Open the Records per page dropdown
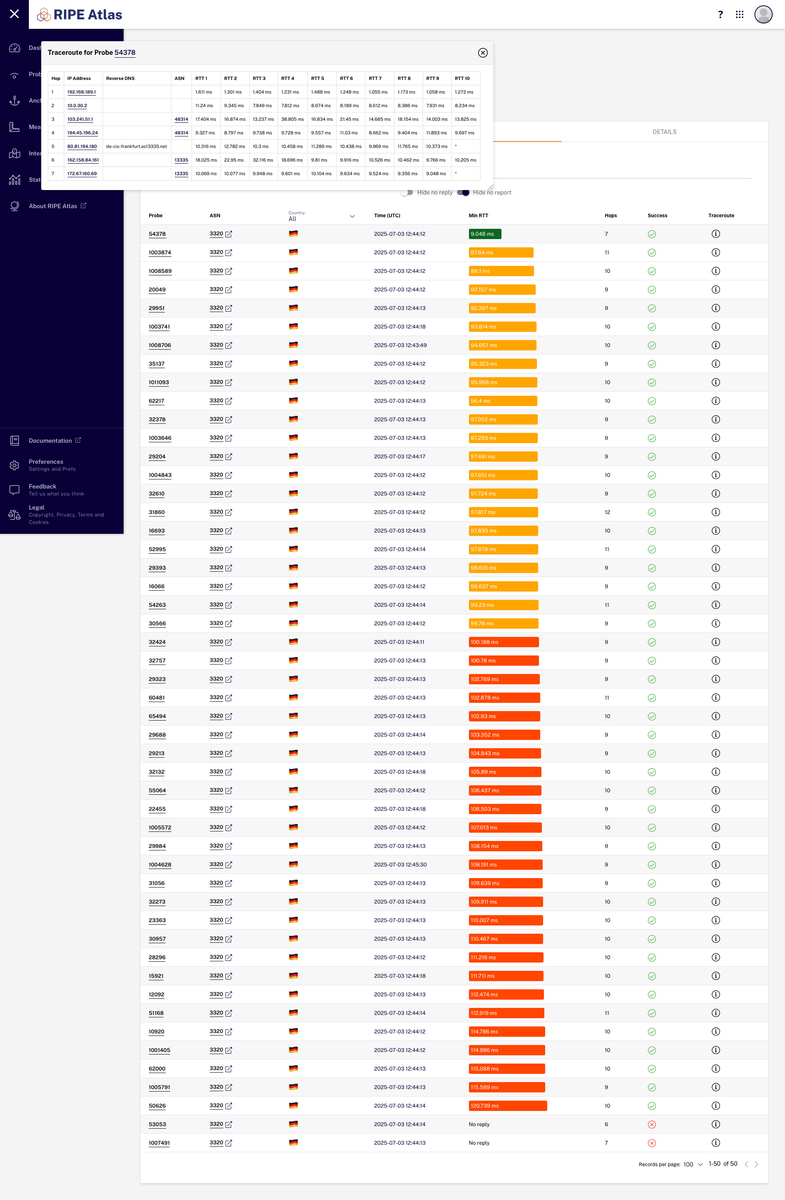Screen dimensions: 785x1200 click(x=694, y=1164)
